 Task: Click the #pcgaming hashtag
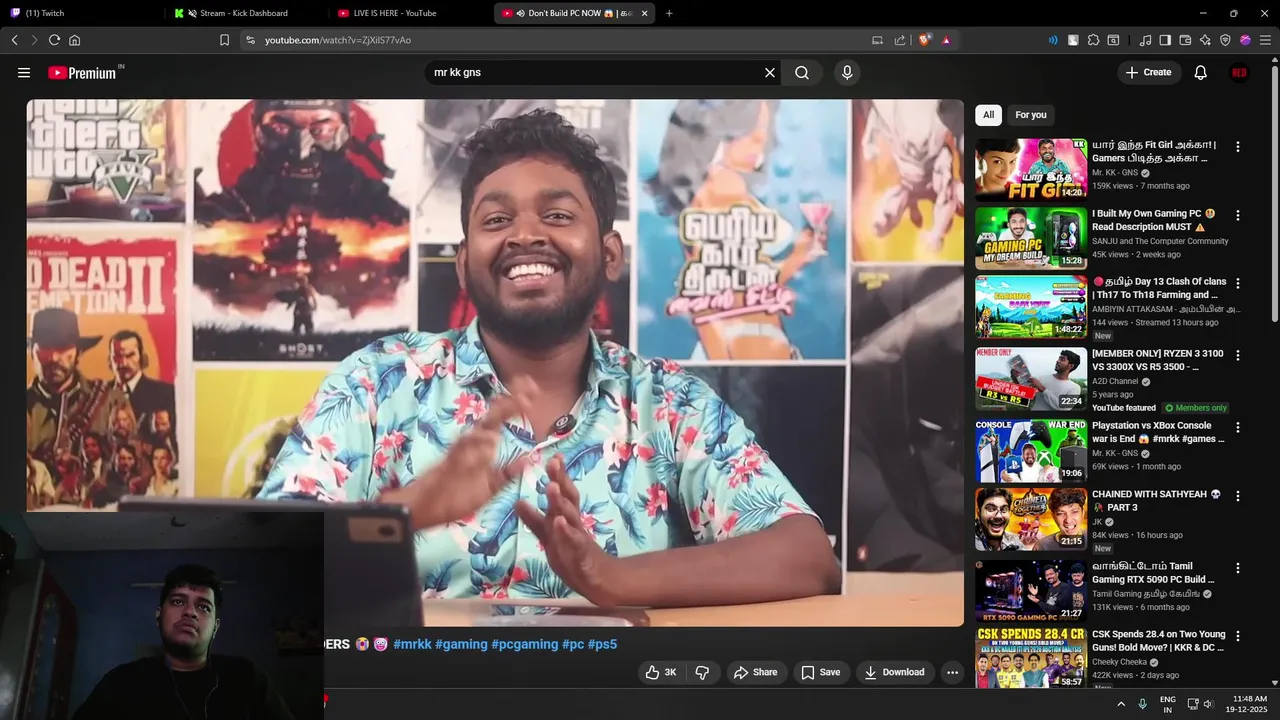coord(524,645)
